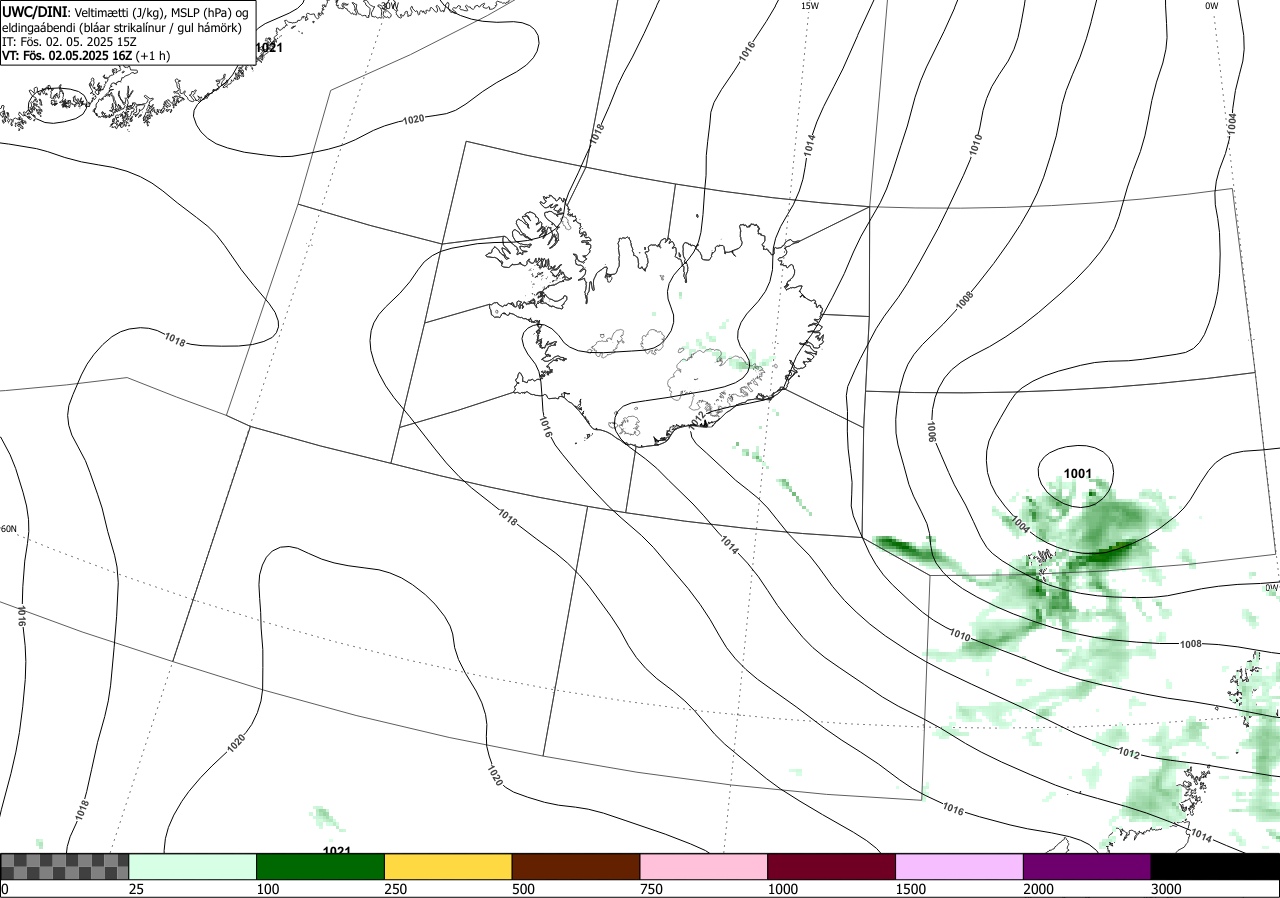Click the grey checkered 0–25 legend swatch
1280x898 pixels.
(x=65, y=866)
